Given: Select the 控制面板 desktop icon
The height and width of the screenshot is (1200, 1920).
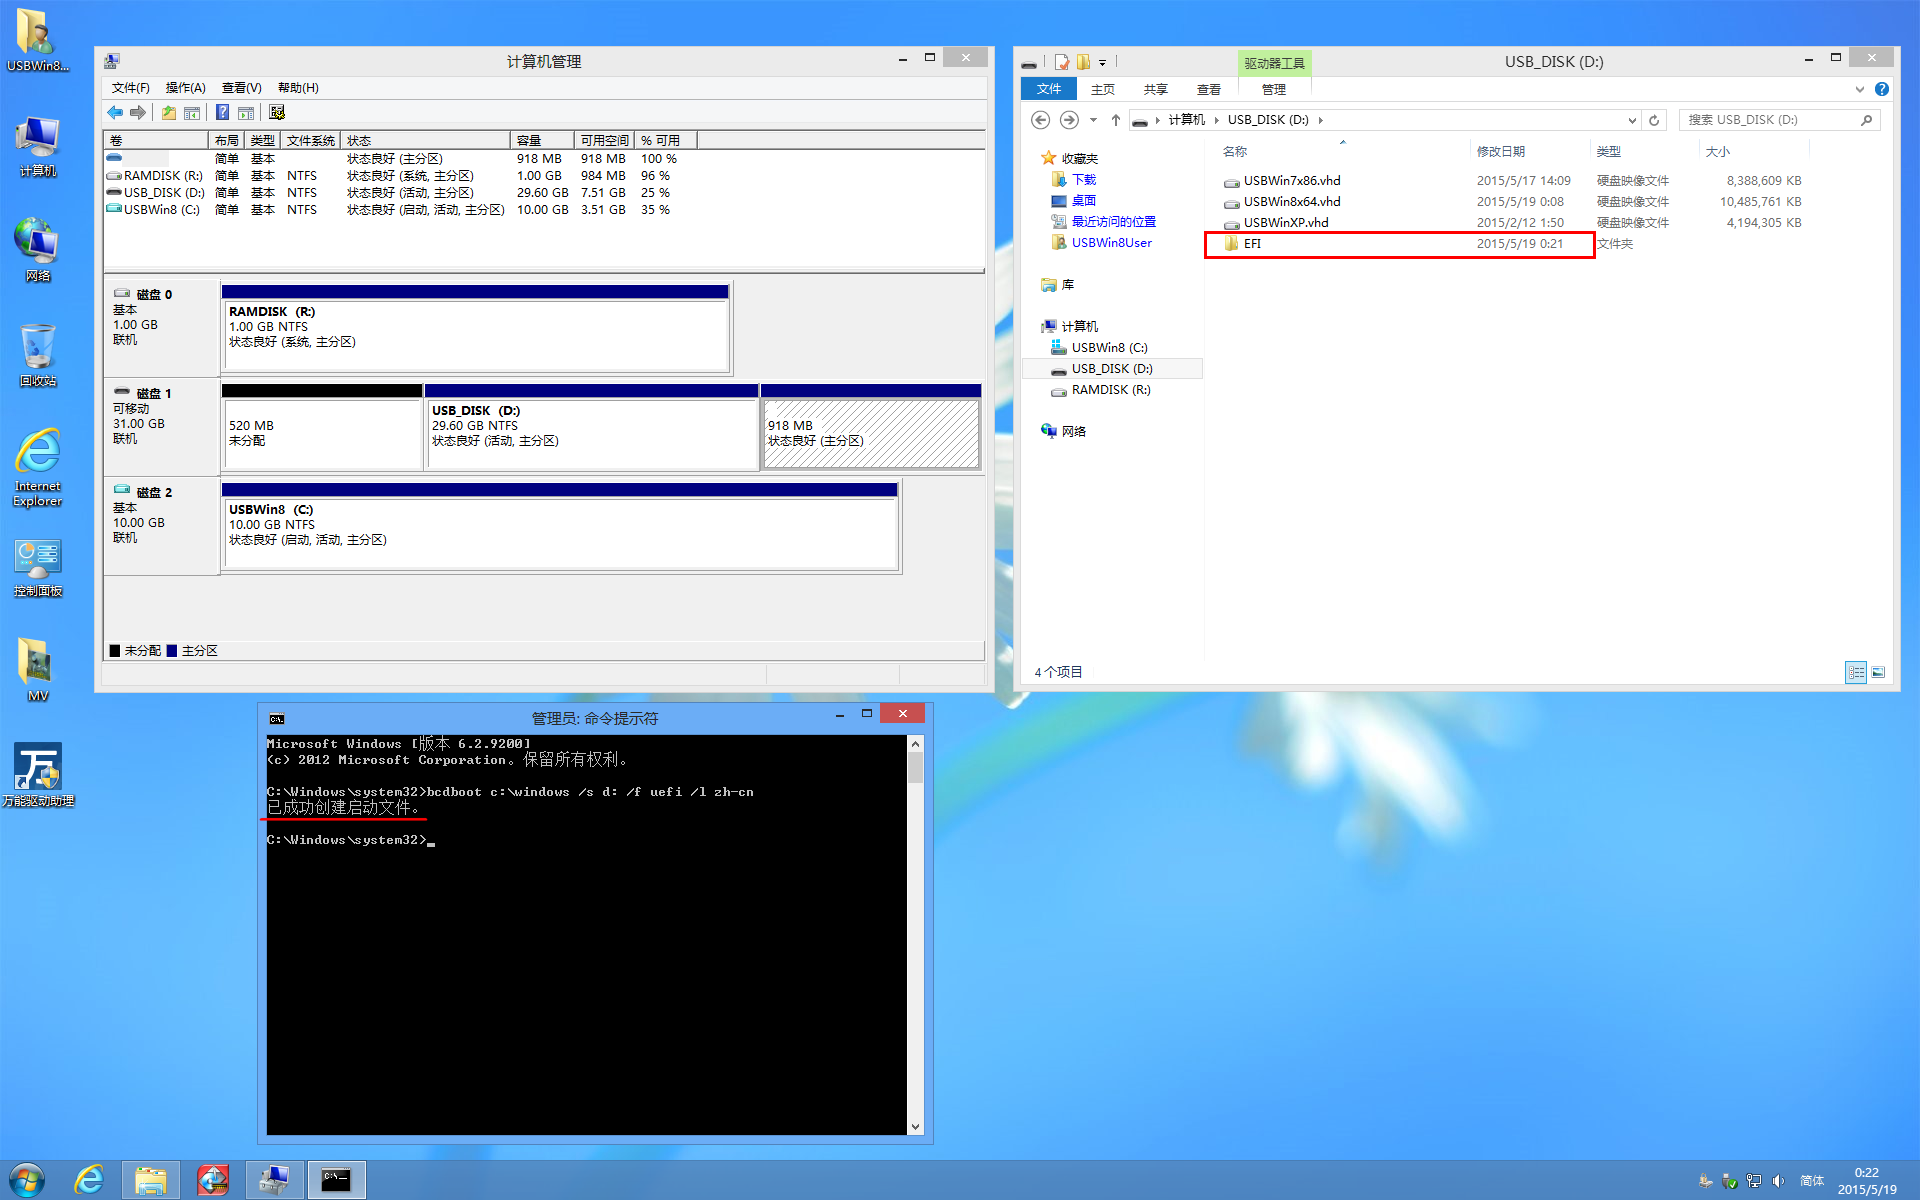Looking at the screenshot, I should click(x=38, y=567).
